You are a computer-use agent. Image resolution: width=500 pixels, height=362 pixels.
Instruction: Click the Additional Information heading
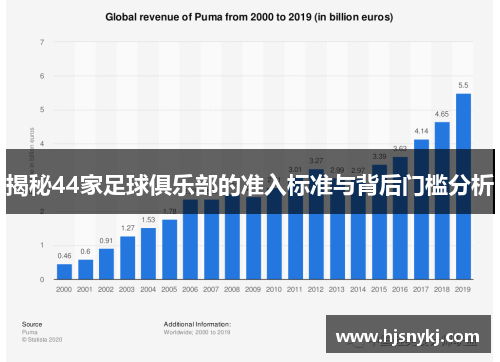[x=197, y=324]
